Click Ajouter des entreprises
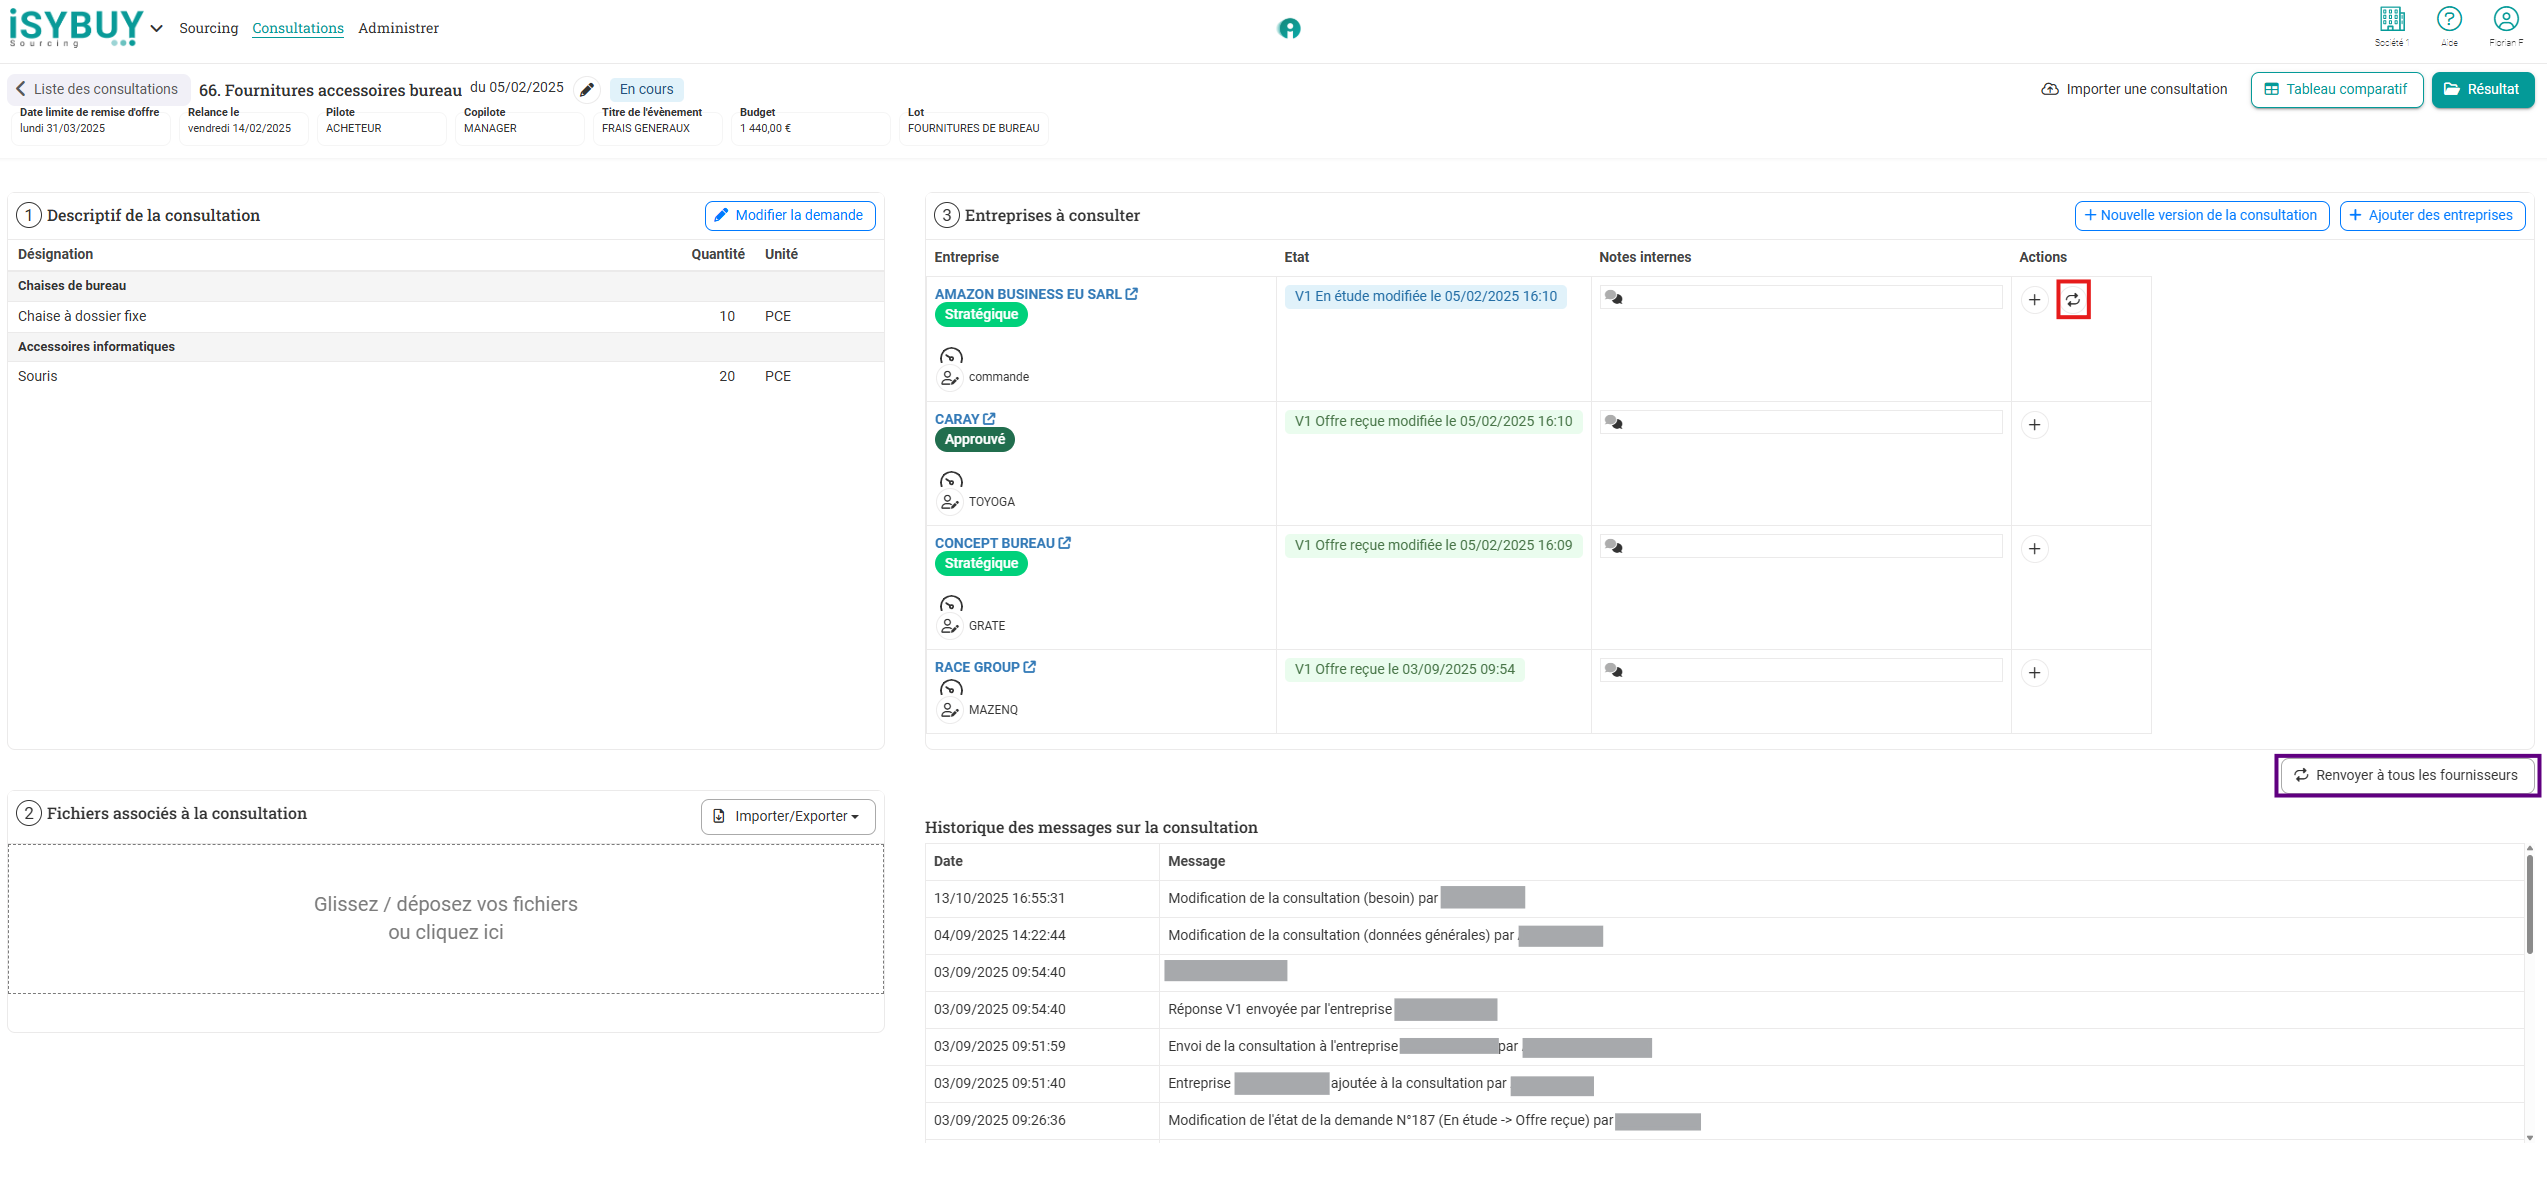The image size is (2547, 1188). tap(2432, 215)
